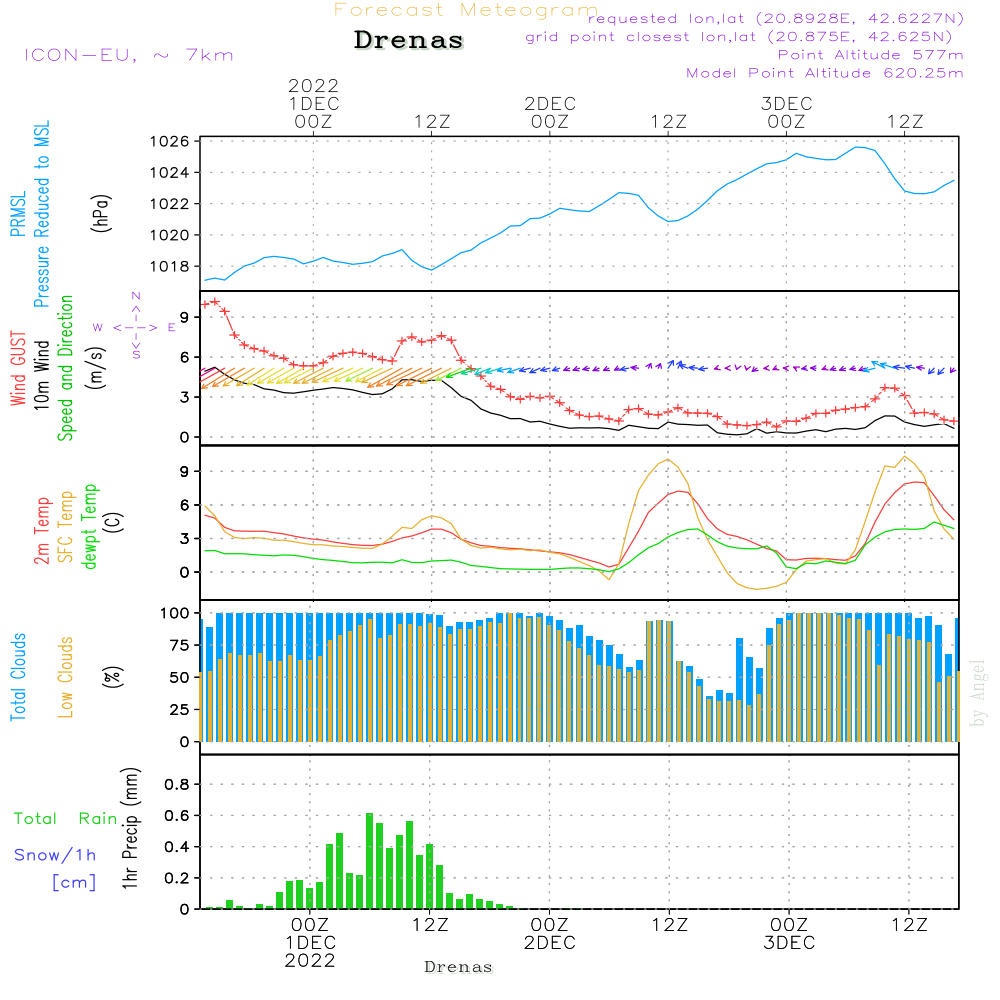
Task: Click the "ICON-EU, ~ 7km" model label
Action: [129, 55]
